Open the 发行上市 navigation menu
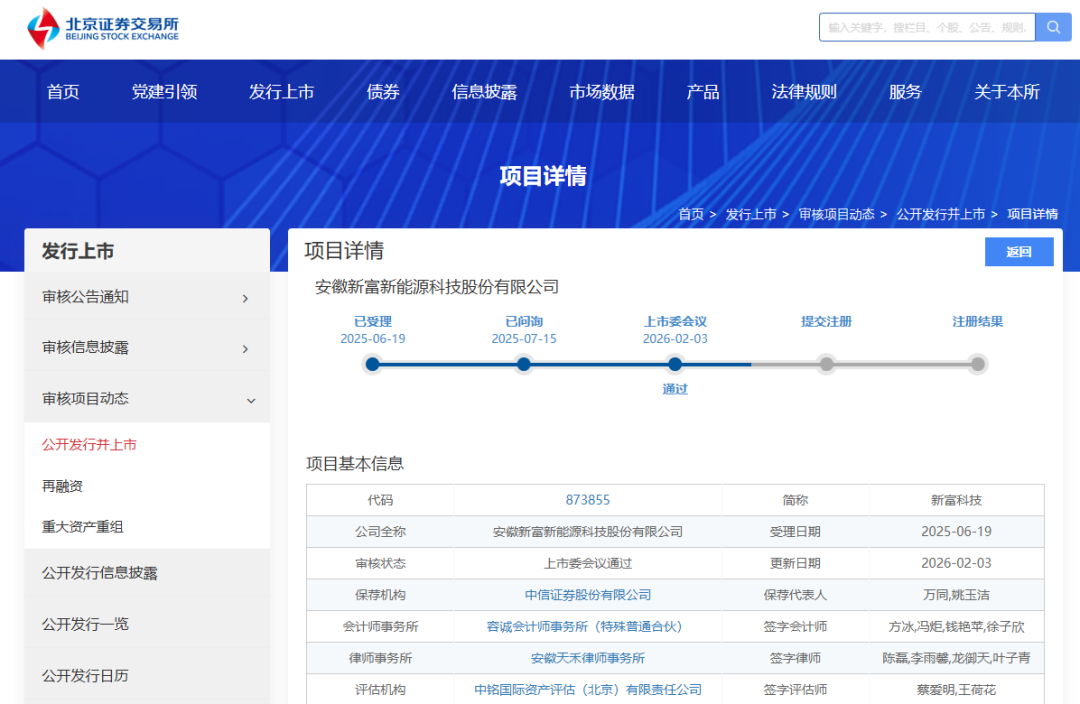This screenshot has width=1080, height=704. click(x=281, y=92)
